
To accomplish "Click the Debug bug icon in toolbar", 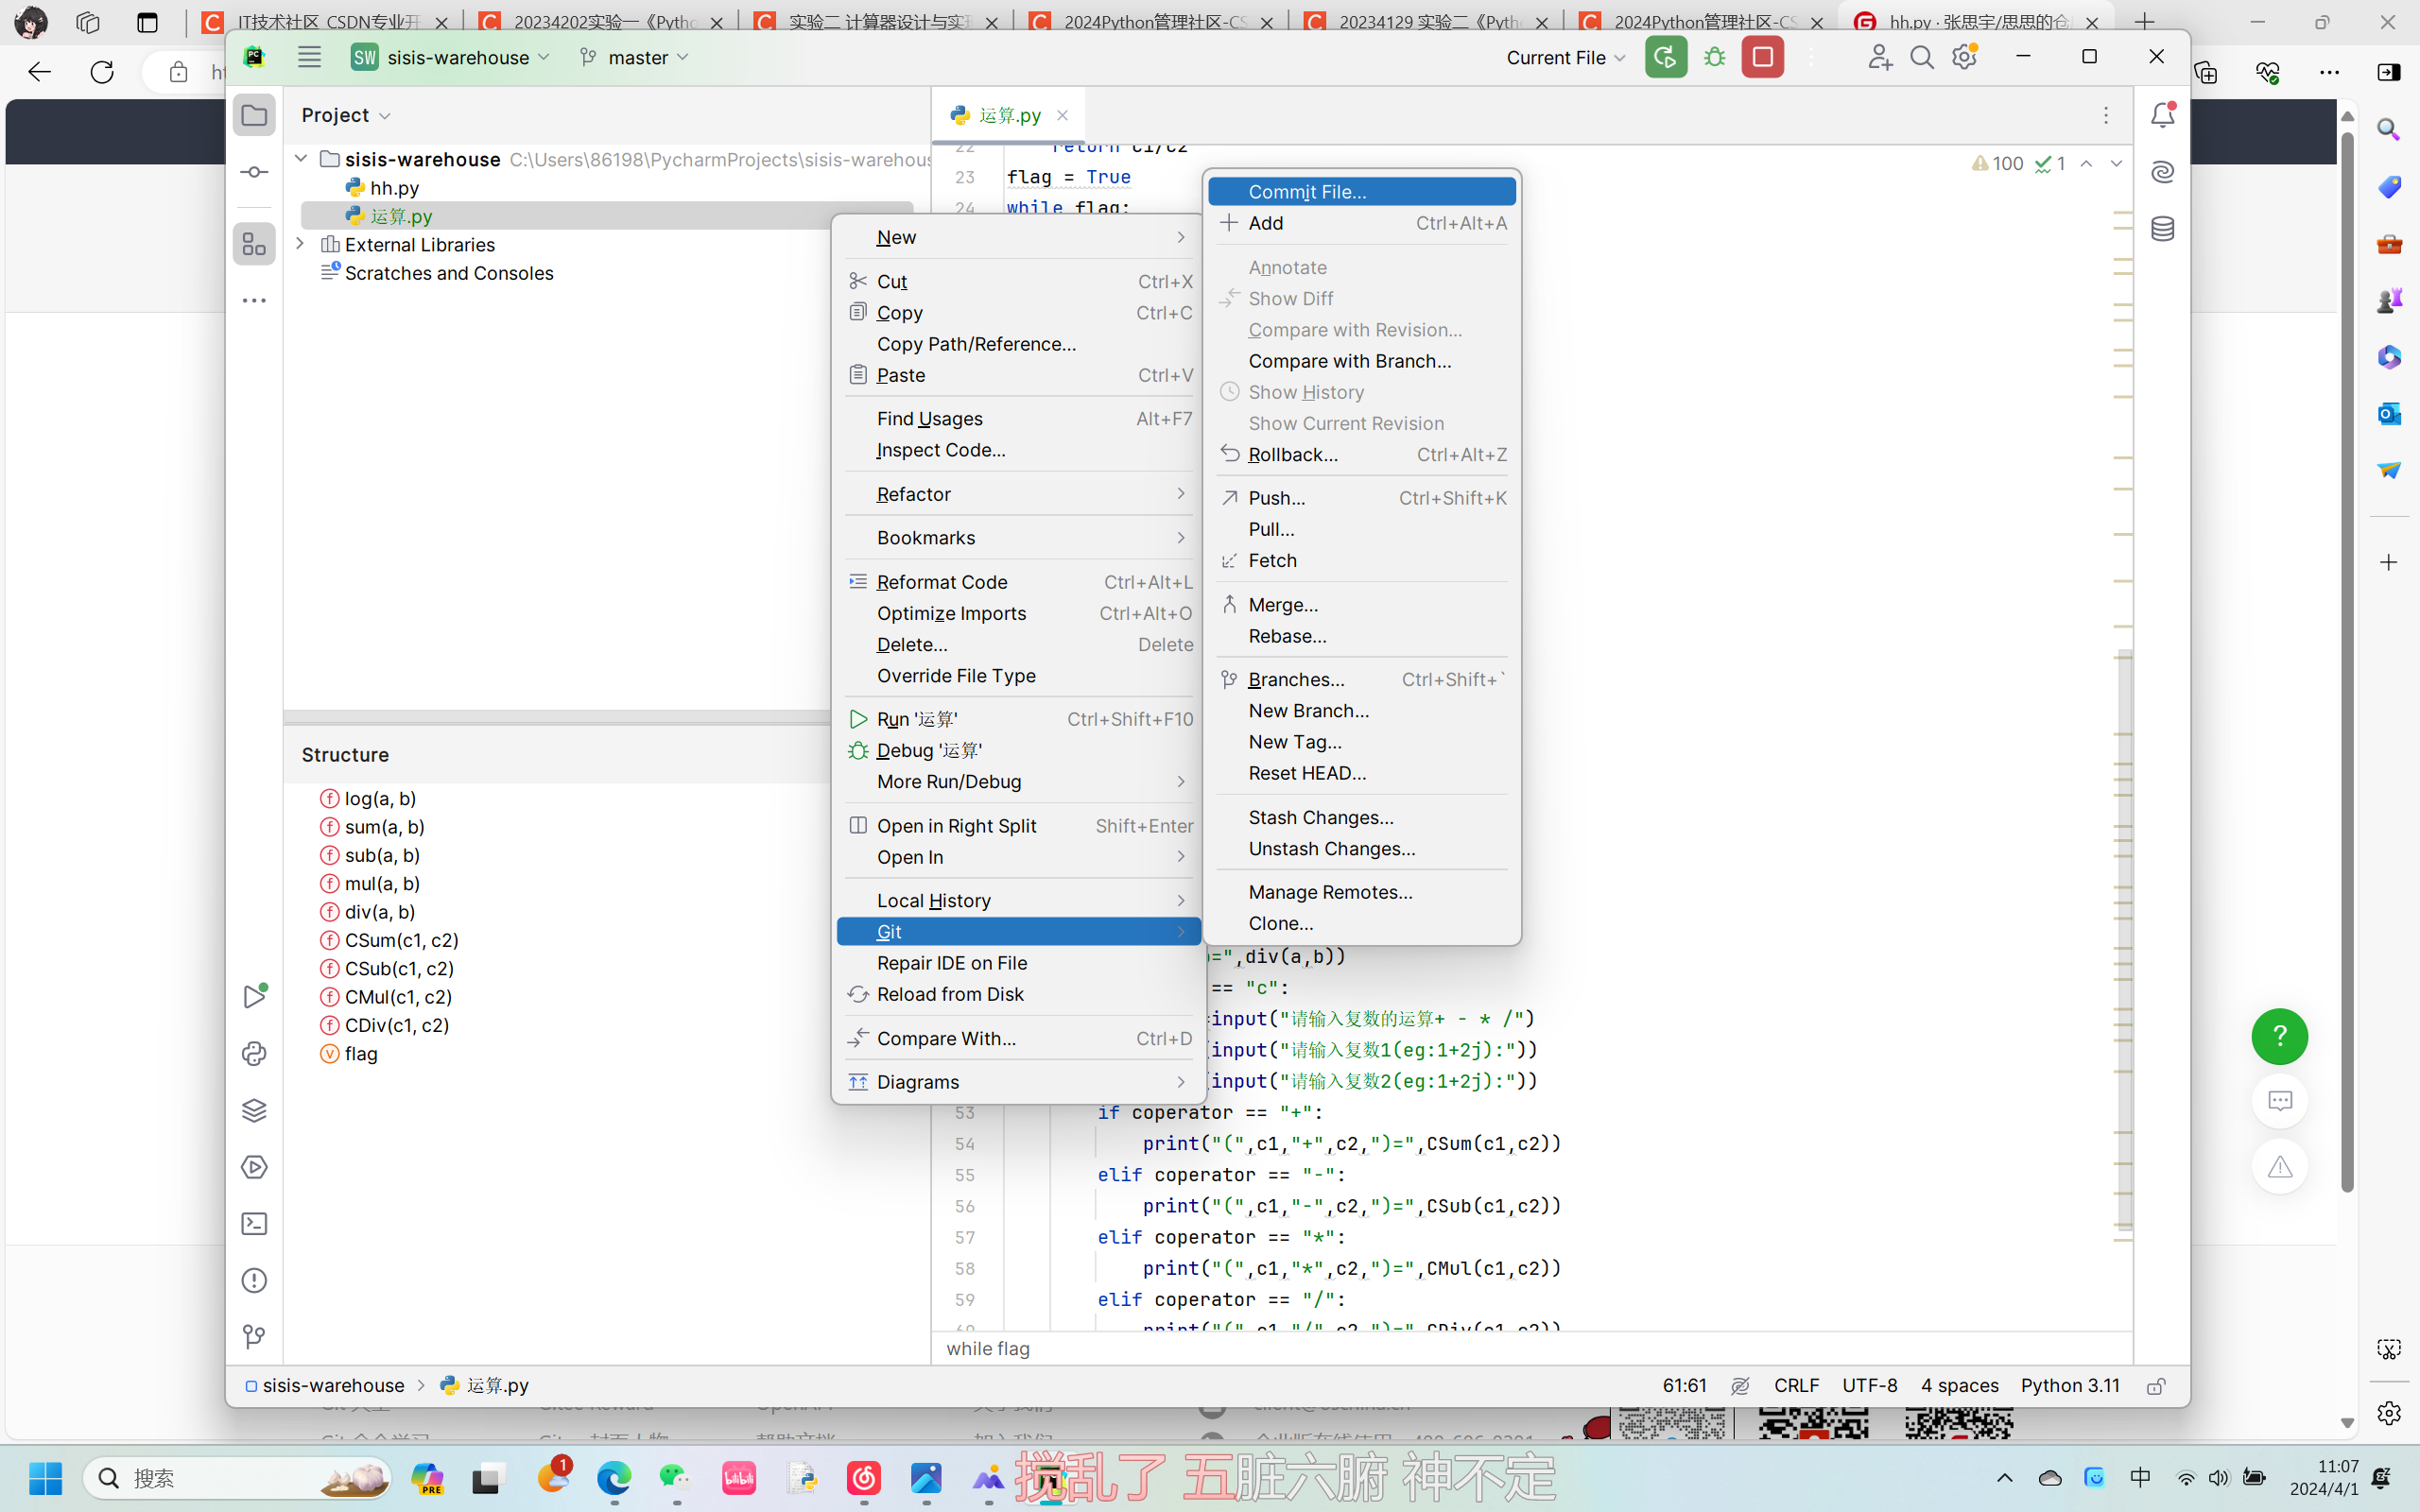I will click(1715, 57).
